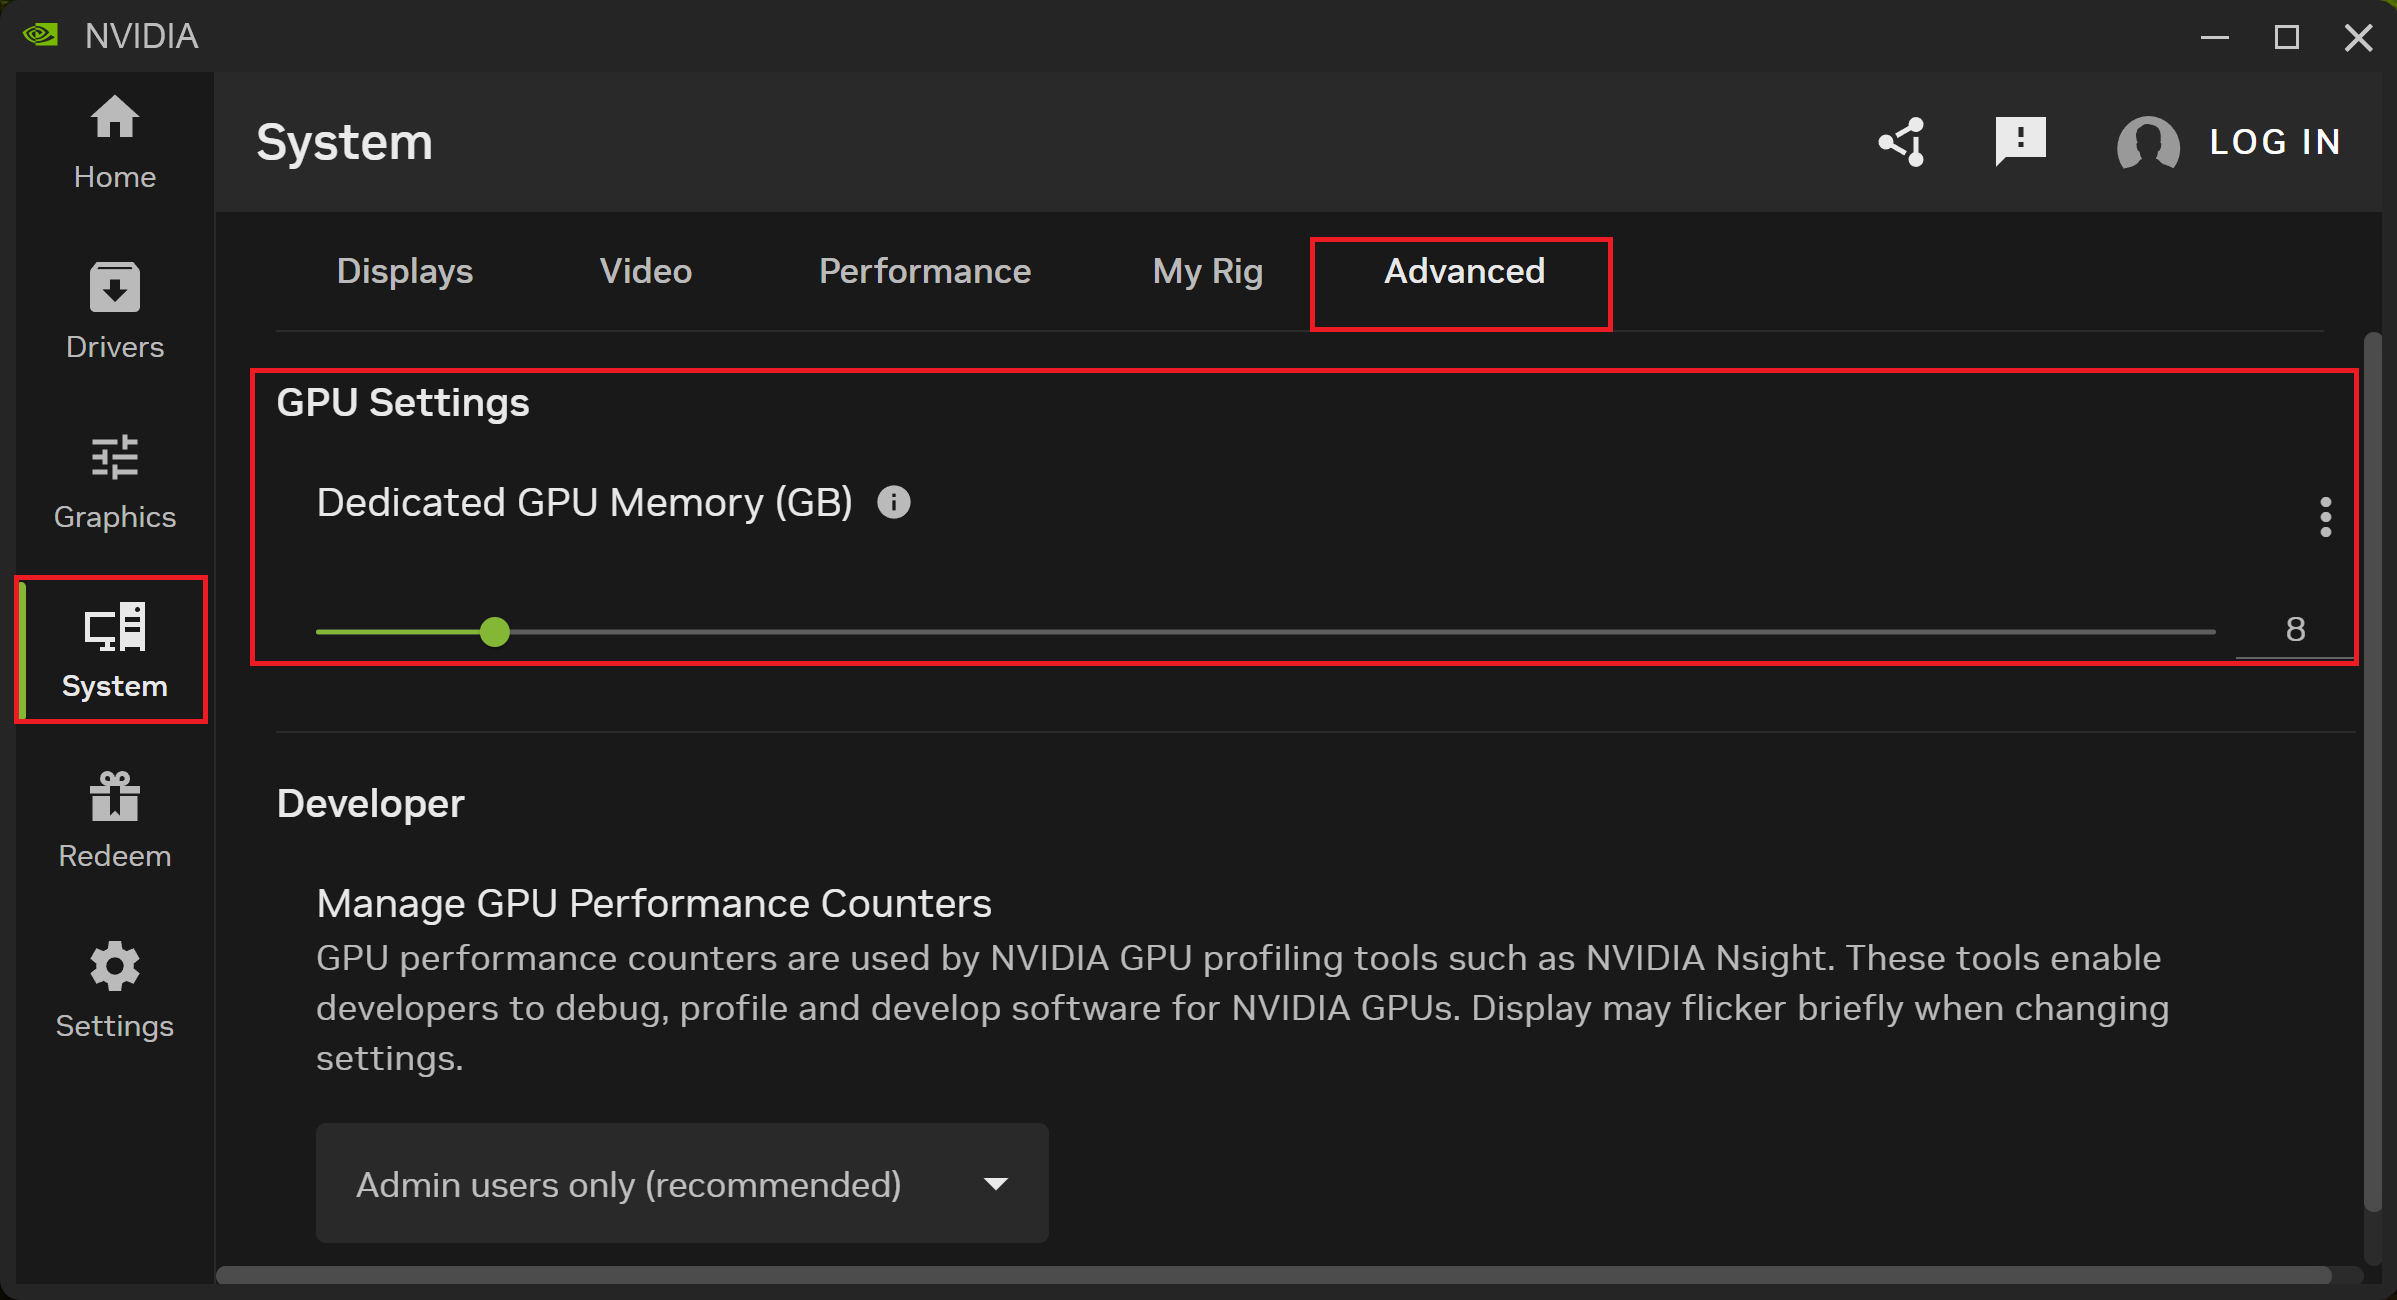Close the NVIDIA window
2397x1300 pixels.
(x=2358, y=37)
